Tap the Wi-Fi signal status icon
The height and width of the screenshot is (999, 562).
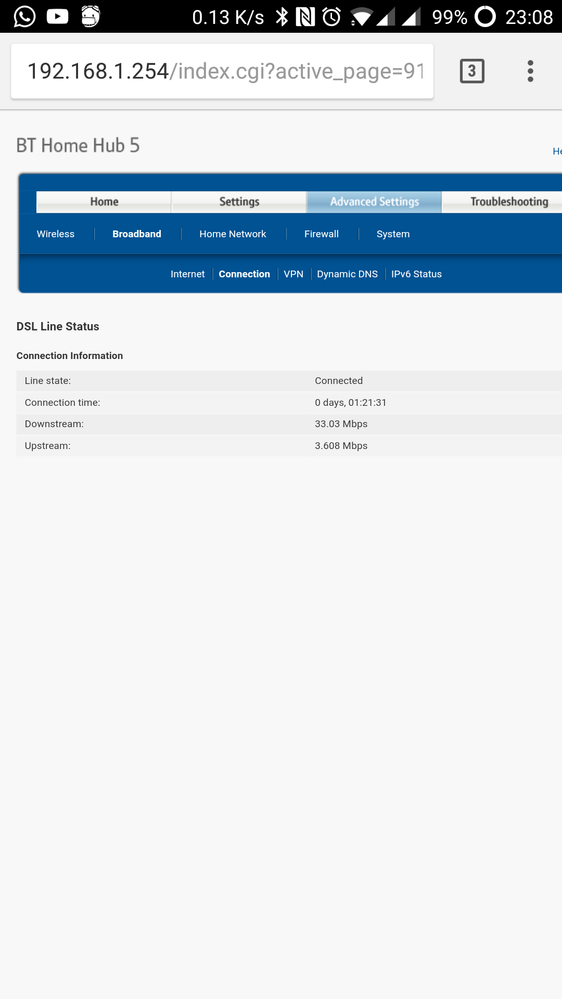(x=361, y=17)
